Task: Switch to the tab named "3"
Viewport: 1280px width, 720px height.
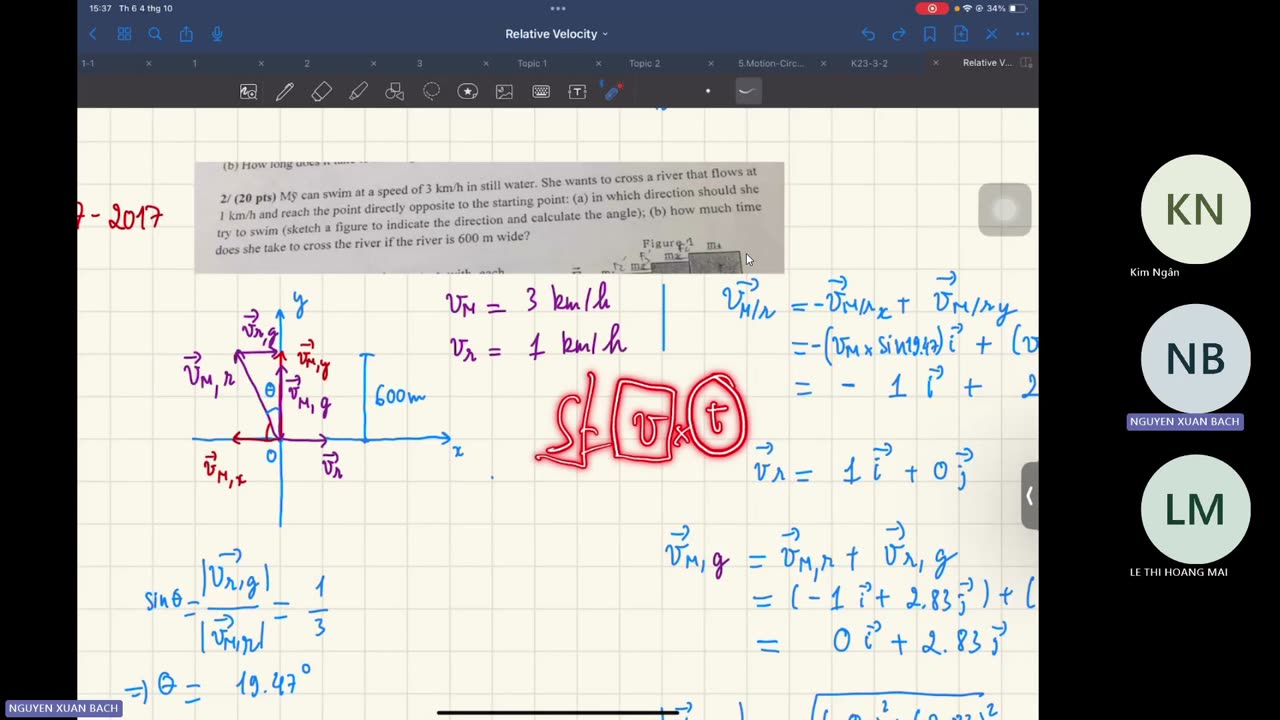Action: point(419,63)
